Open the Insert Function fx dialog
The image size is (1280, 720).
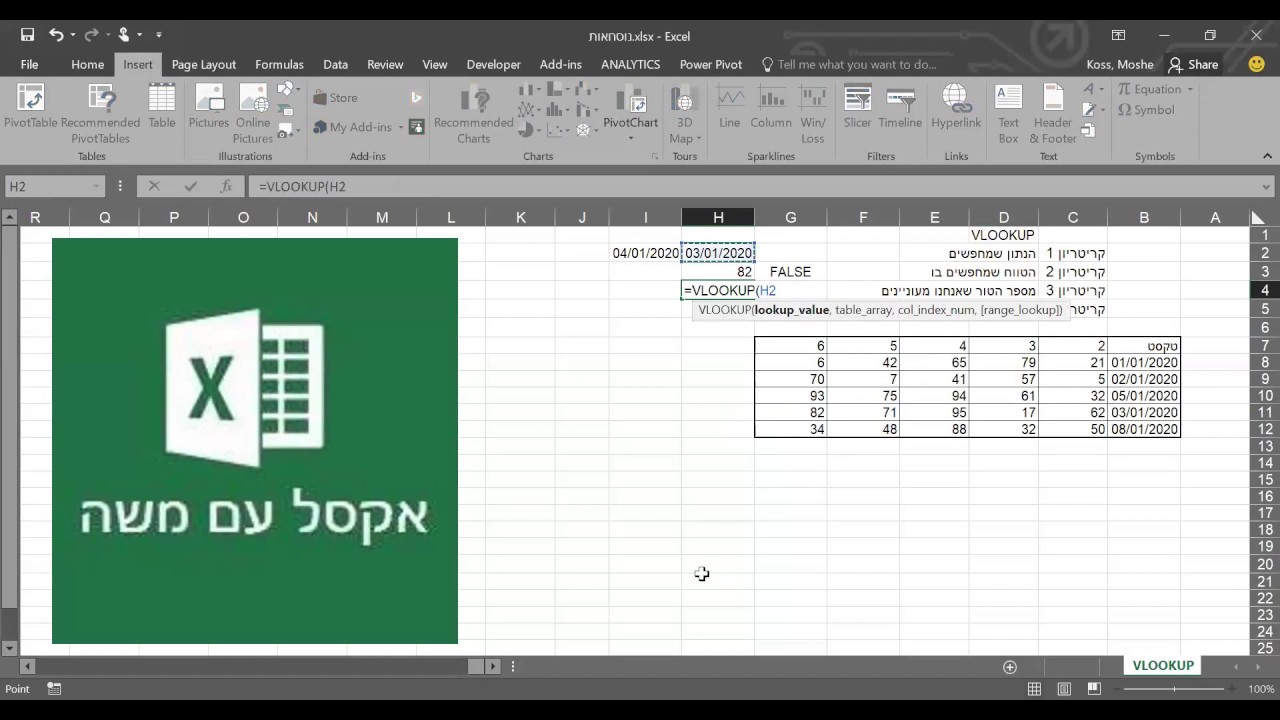(x=227, y=186)
